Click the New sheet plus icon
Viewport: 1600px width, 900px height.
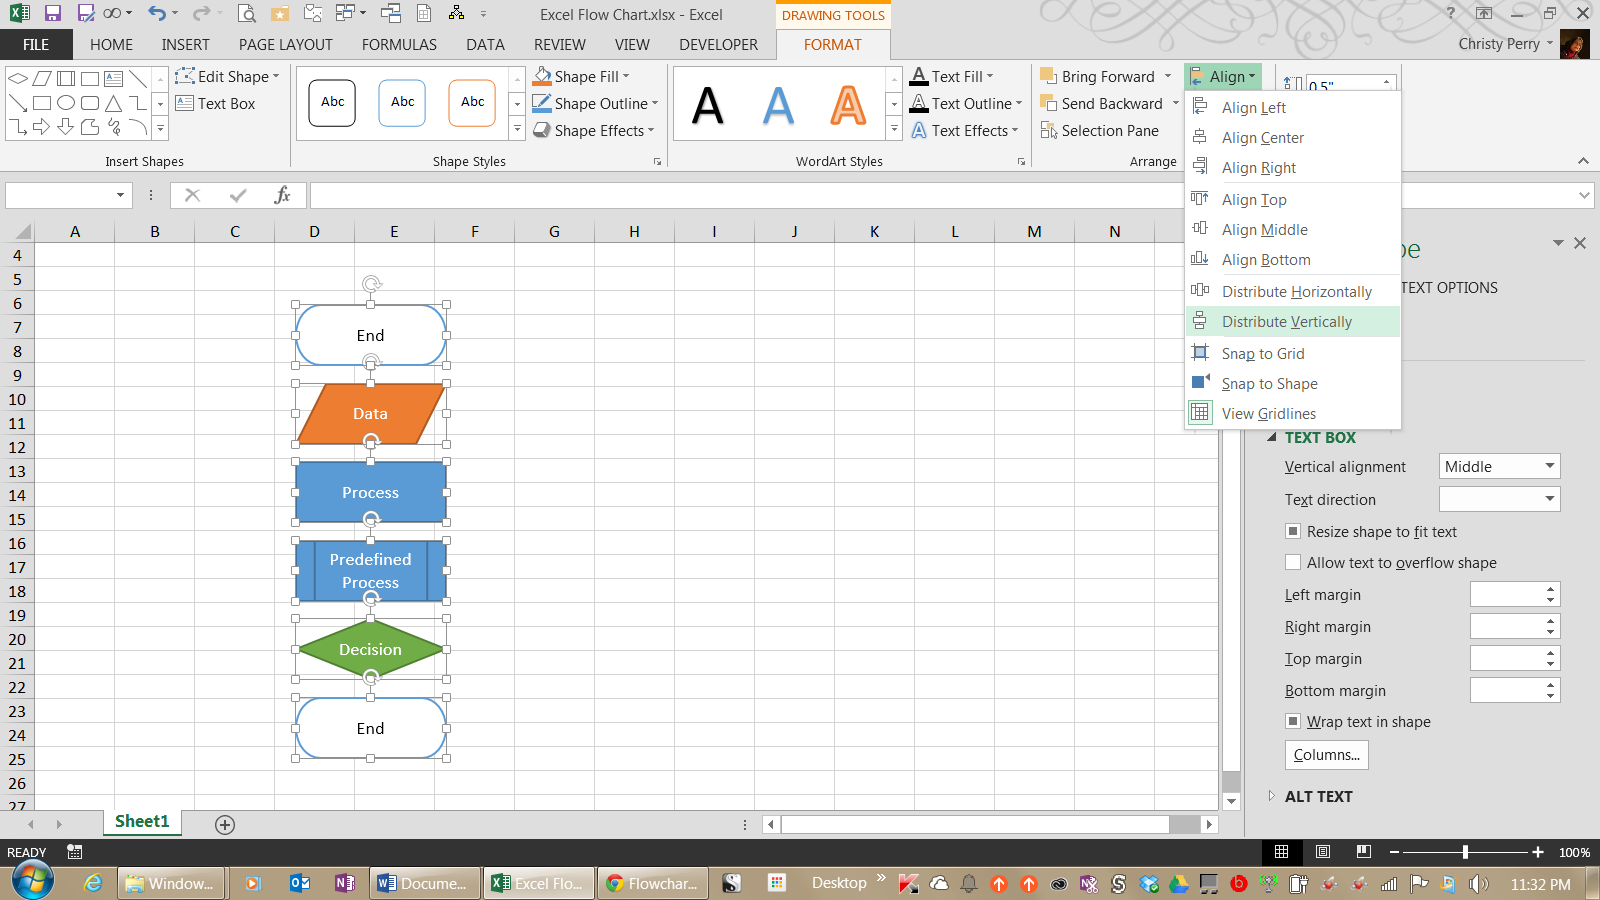click(225, 824)
